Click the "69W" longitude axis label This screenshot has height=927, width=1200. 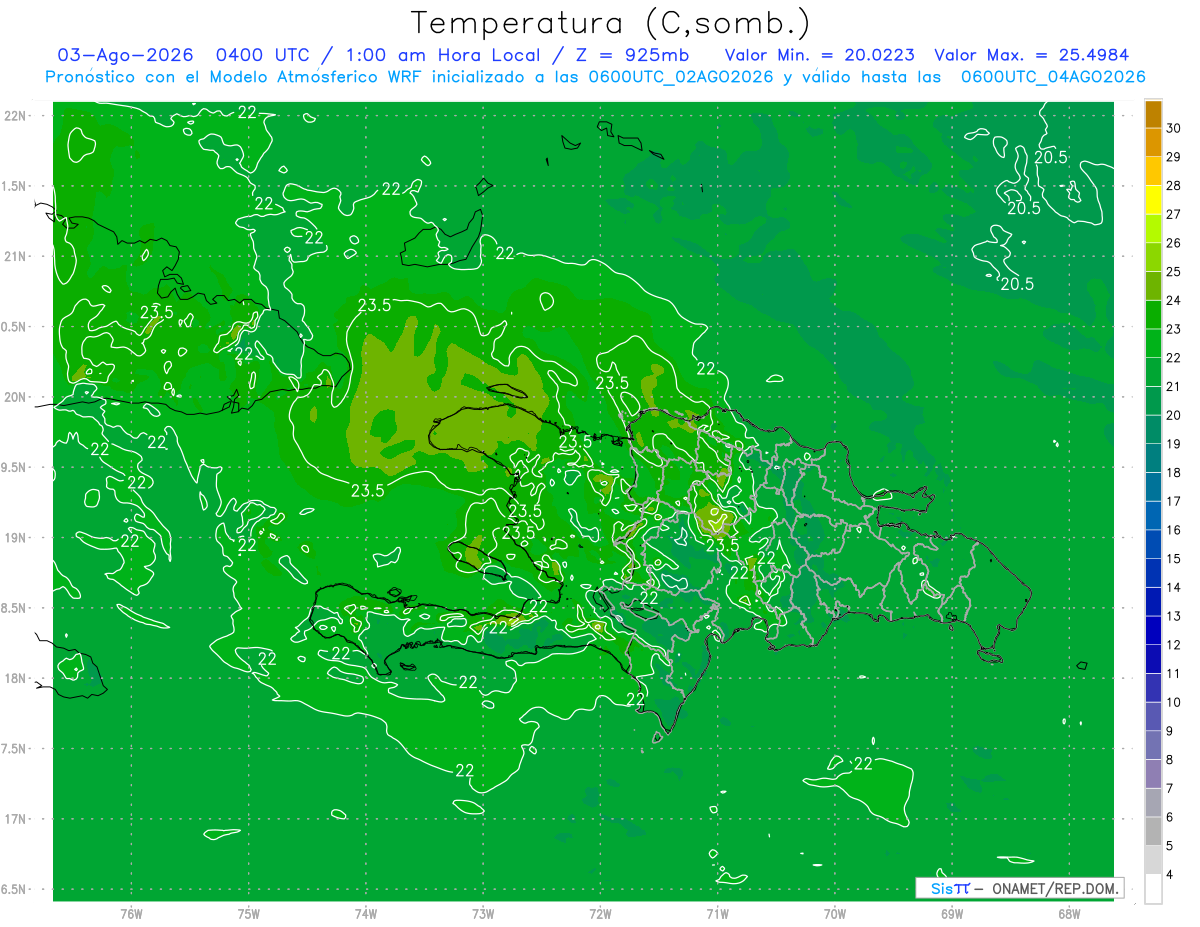click(x=951, y=914)
